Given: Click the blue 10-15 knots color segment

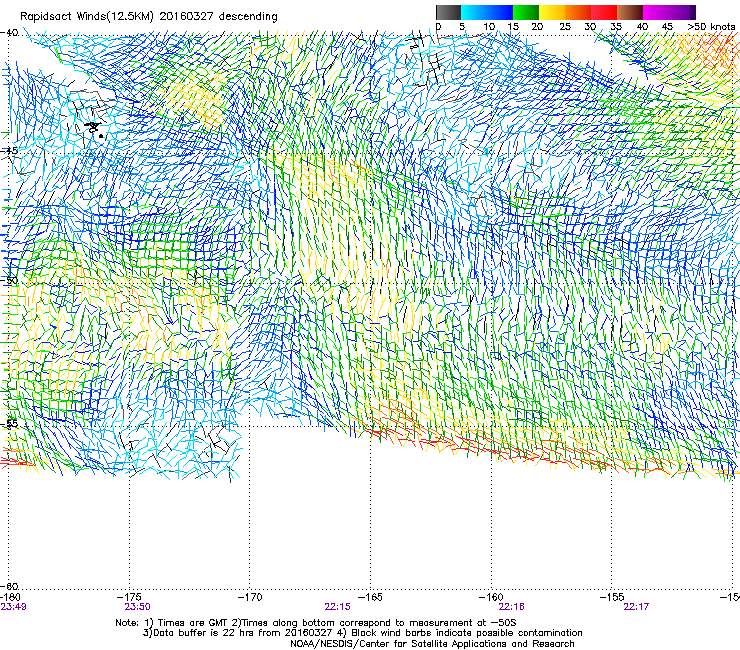Looking at the screenshot, I should pyautogui.click(x=500, y=12).
